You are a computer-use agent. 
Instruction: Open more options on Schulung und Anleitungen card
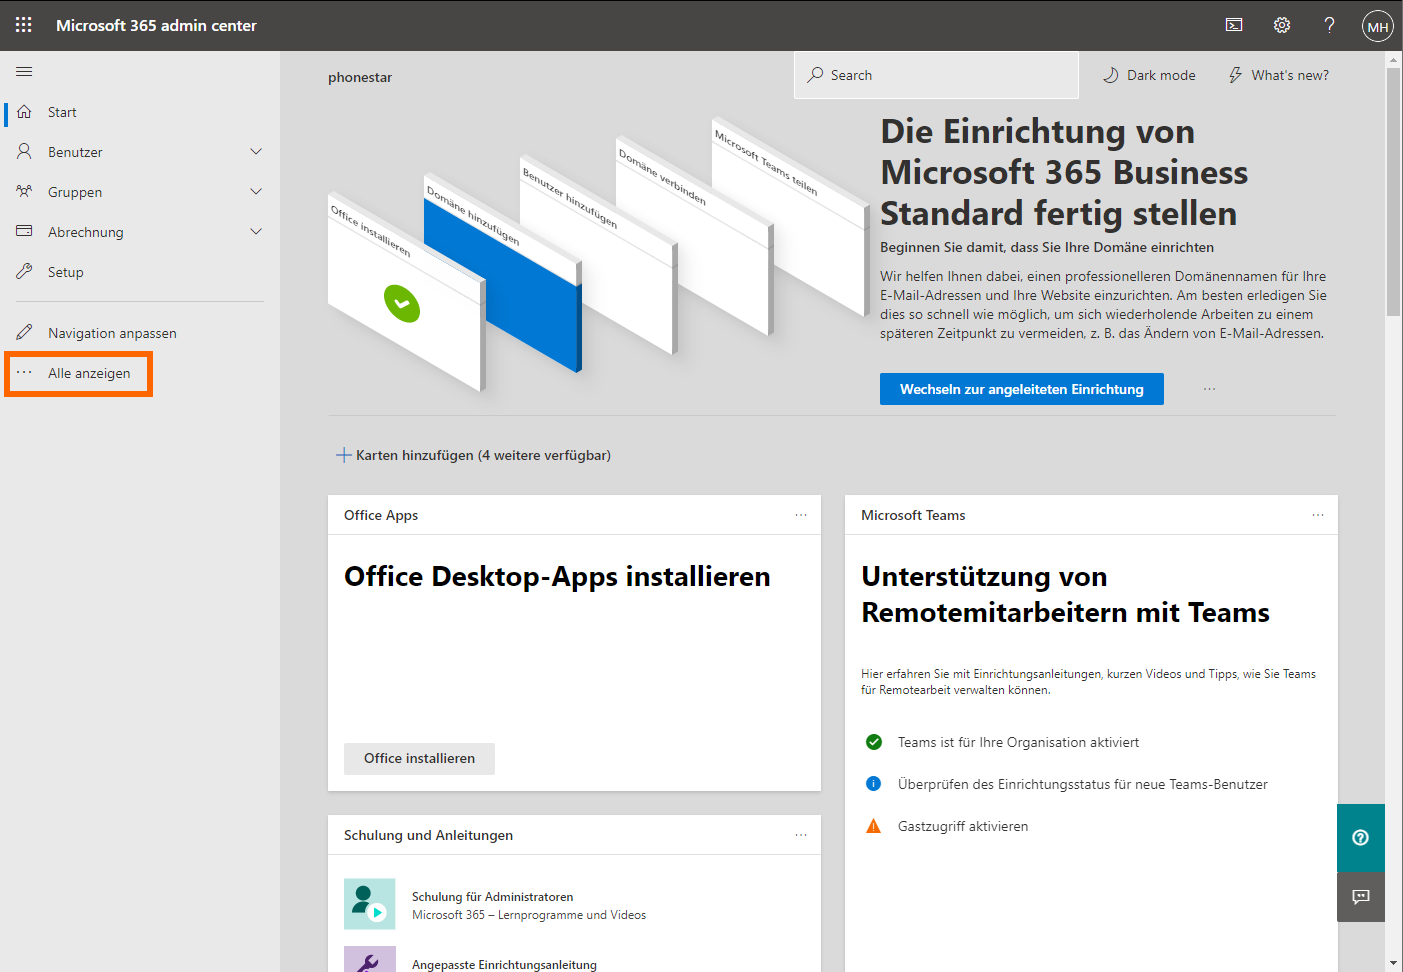click(801, 835)
